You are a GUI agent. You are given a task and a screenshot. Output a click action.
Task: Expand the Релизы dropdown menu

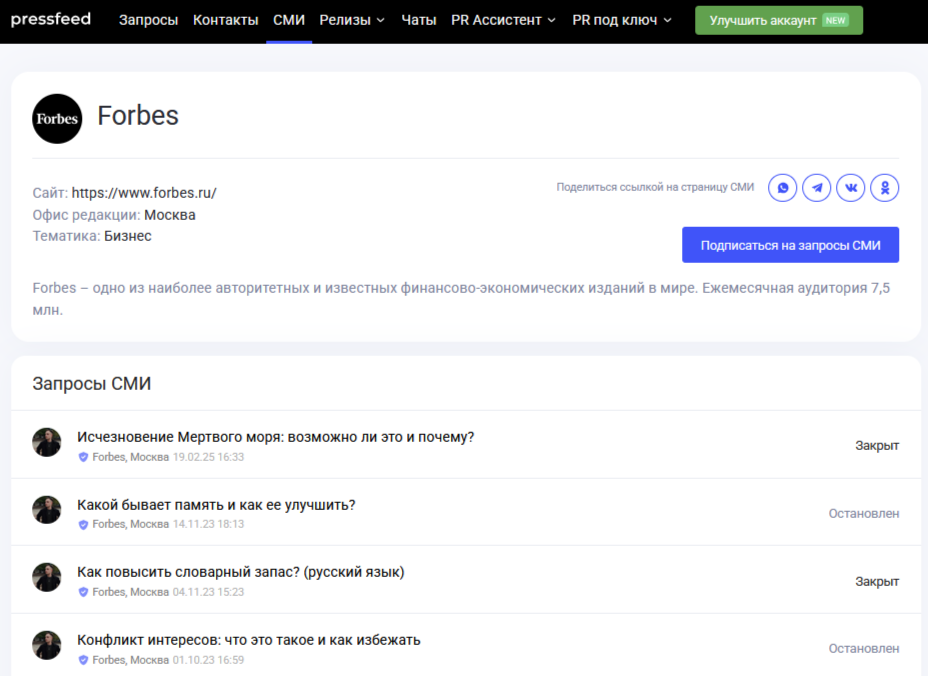coord(352,20)
